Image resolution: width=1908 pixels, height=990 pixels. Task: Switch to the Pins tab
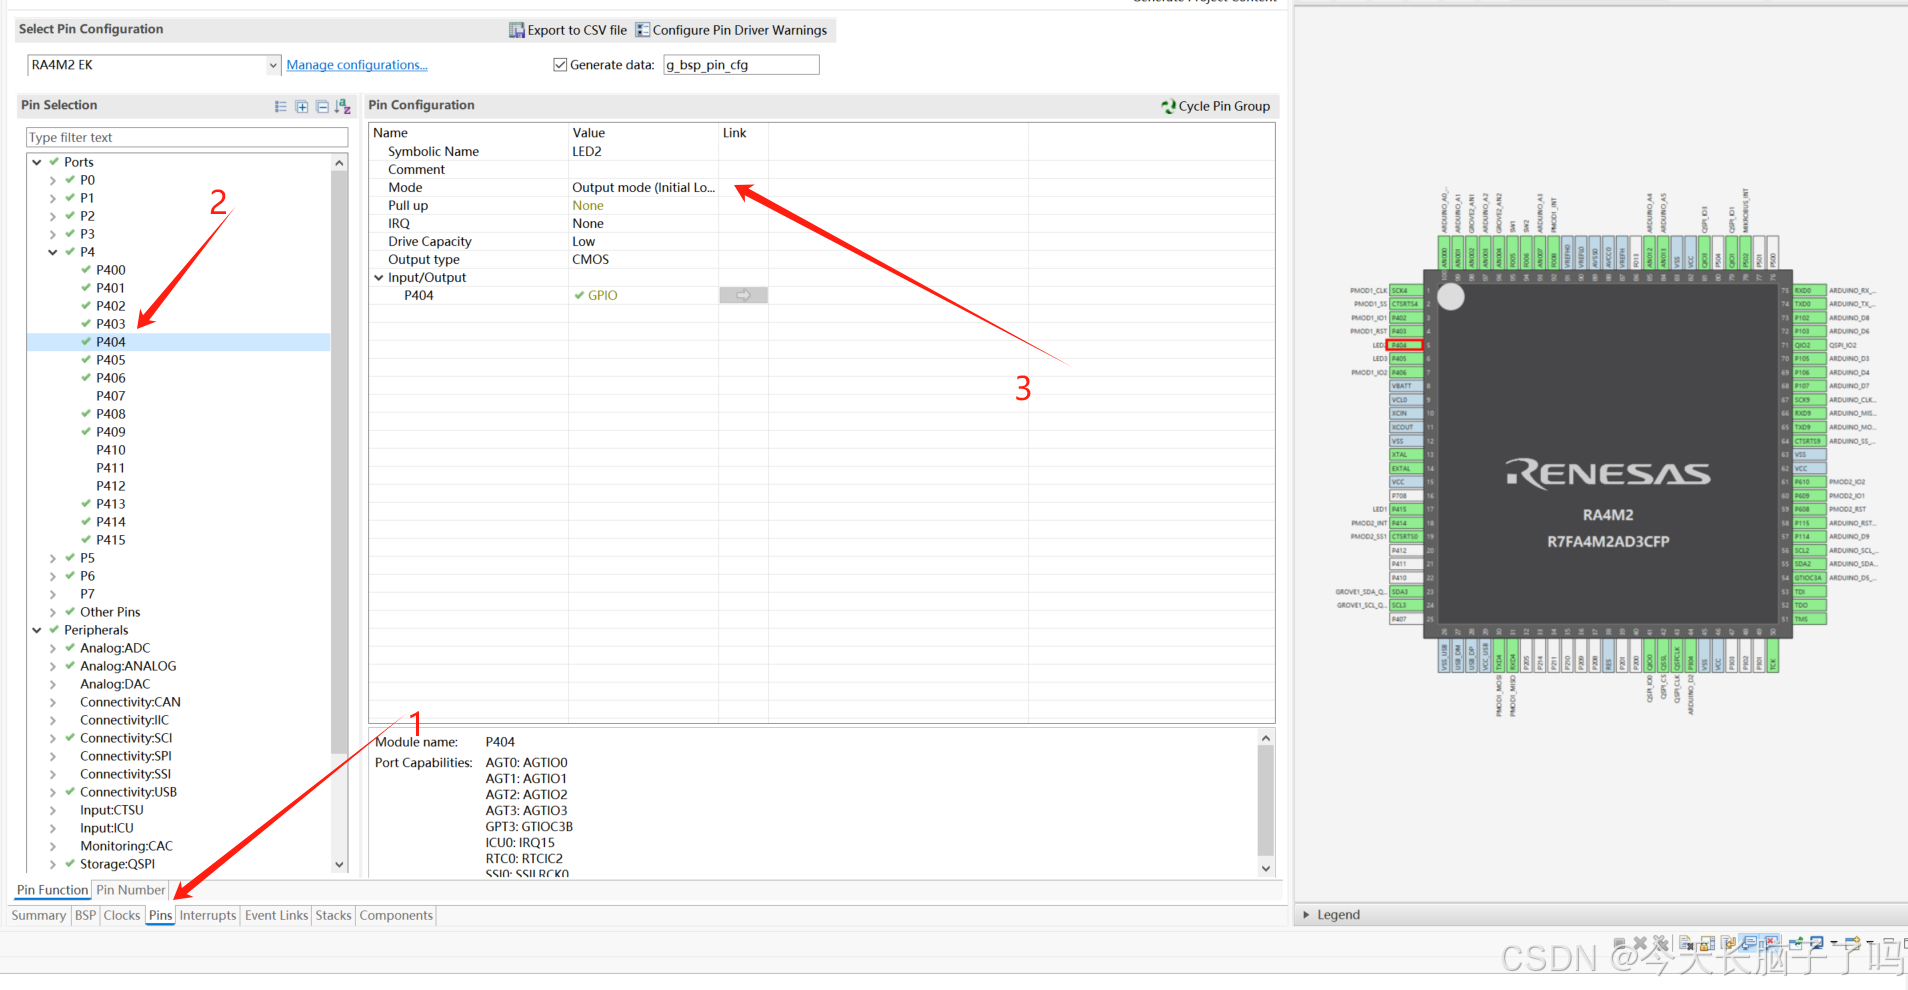(160, 915)
